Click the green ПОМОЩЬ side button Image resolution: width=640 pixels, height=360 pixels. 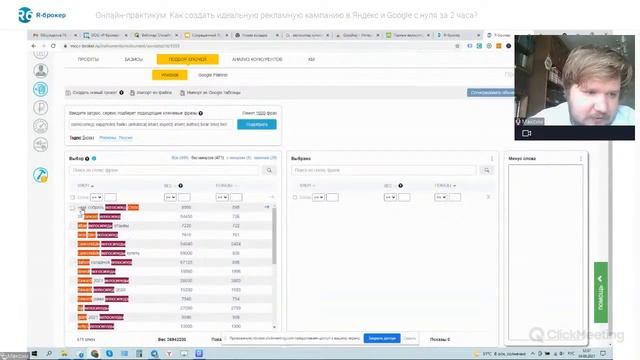[x=601, y=292]
